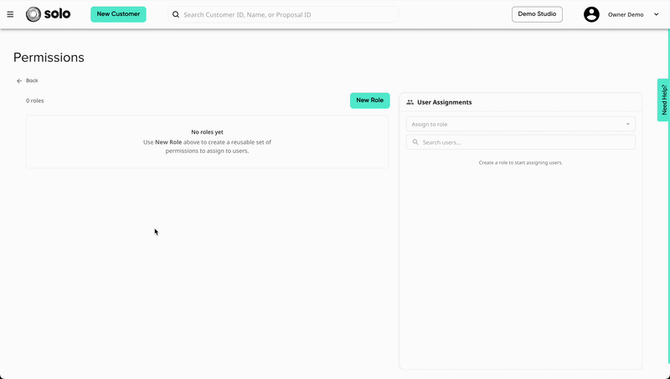Click the User Assignments heading
The height and width of the screenshot is (379, 670).
(x=444, y=102)
